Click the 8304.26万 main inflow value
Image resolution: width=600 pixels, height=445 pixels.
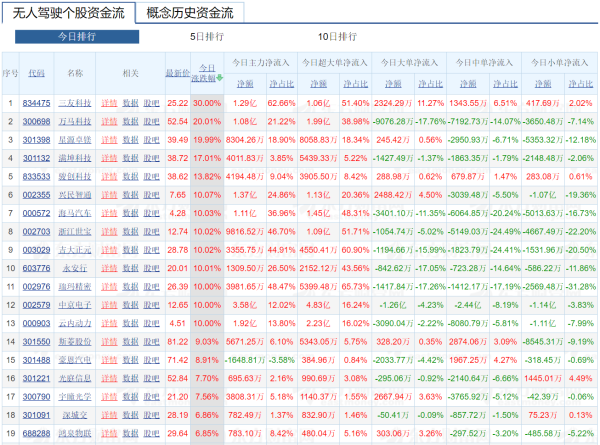(245, 140)
